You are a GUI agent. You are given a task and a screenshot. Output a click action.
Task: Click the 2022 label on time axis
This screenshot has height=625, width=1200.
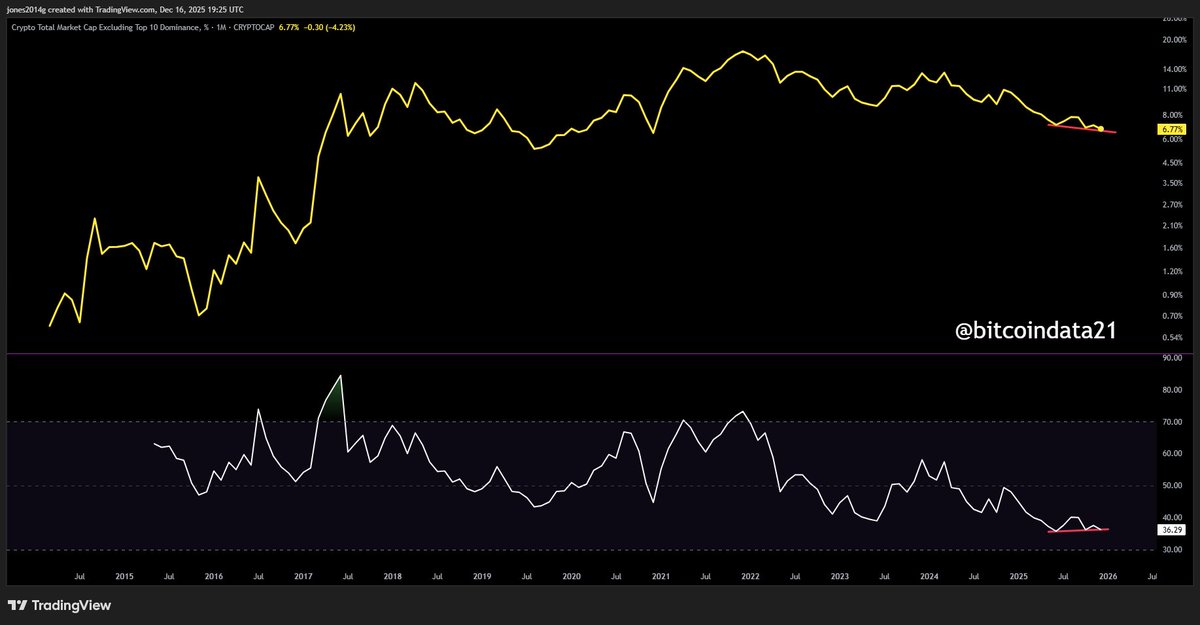(x=750, y=577)
